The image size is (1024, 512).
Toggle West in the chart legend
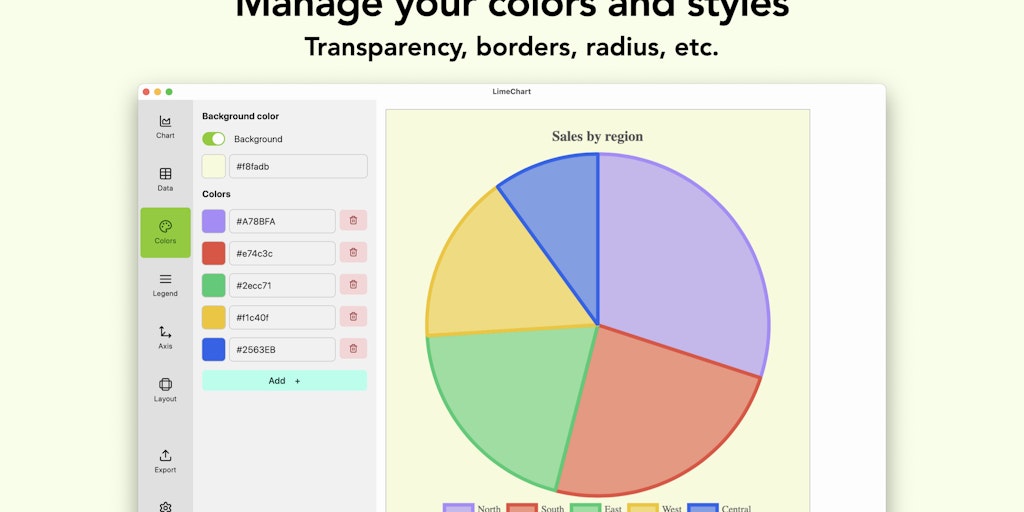655,508
